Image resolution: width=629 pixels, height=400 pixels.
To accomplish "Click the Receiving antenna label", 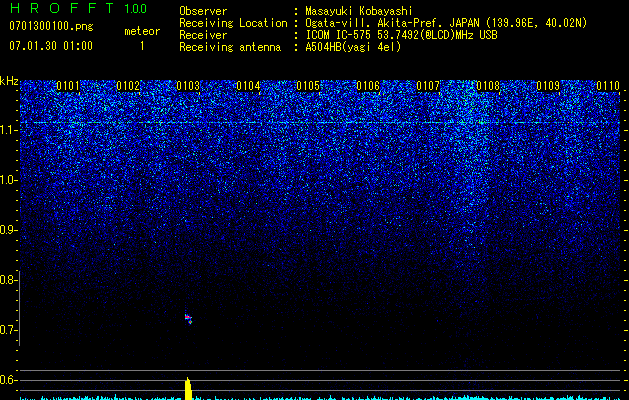I will click(230, 47).
